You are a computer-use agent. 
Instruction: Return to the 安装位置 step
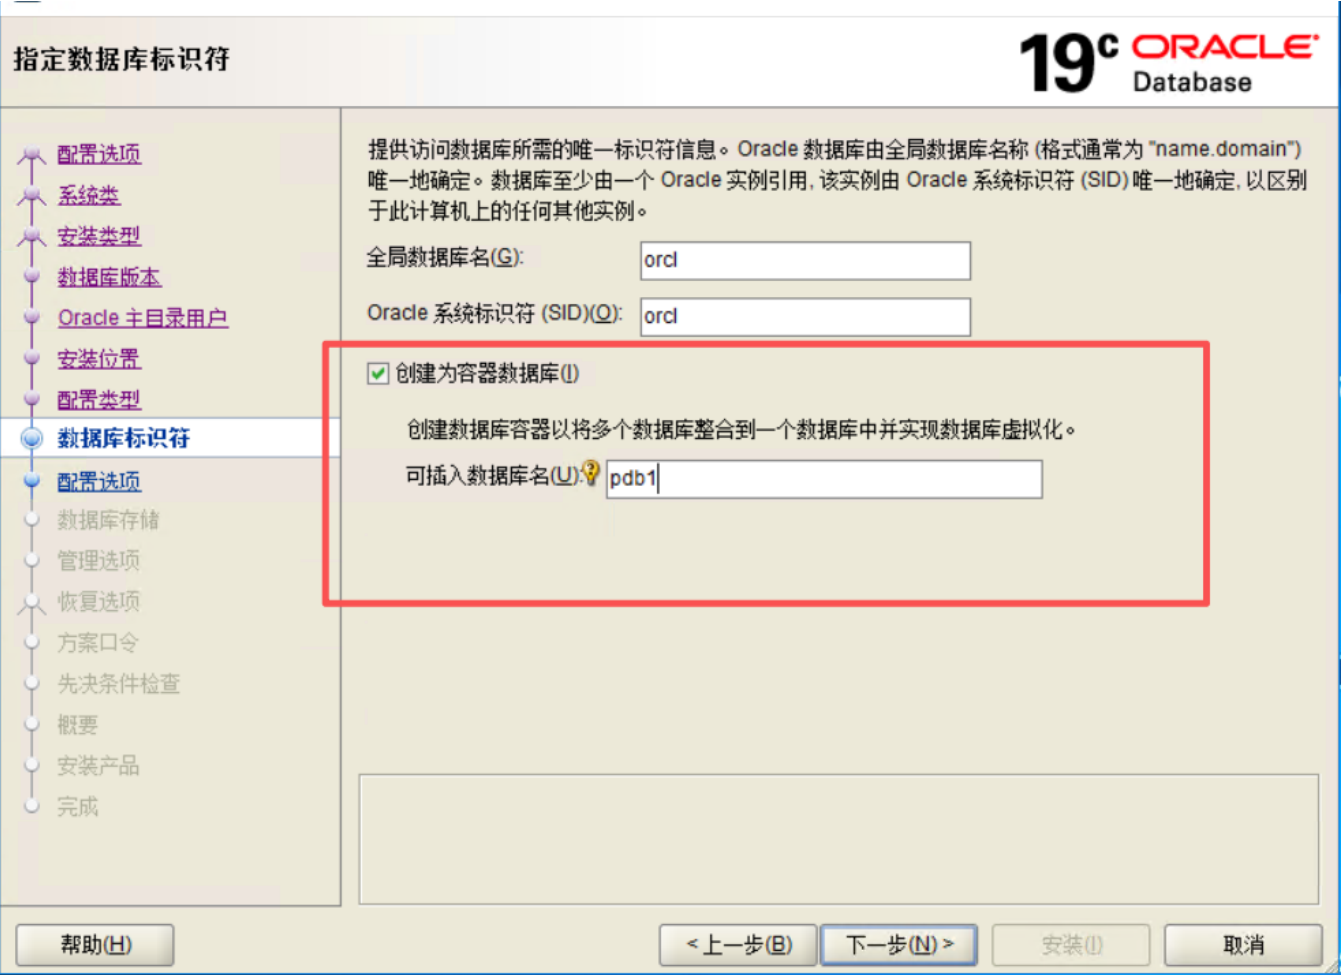click(99, 359)
